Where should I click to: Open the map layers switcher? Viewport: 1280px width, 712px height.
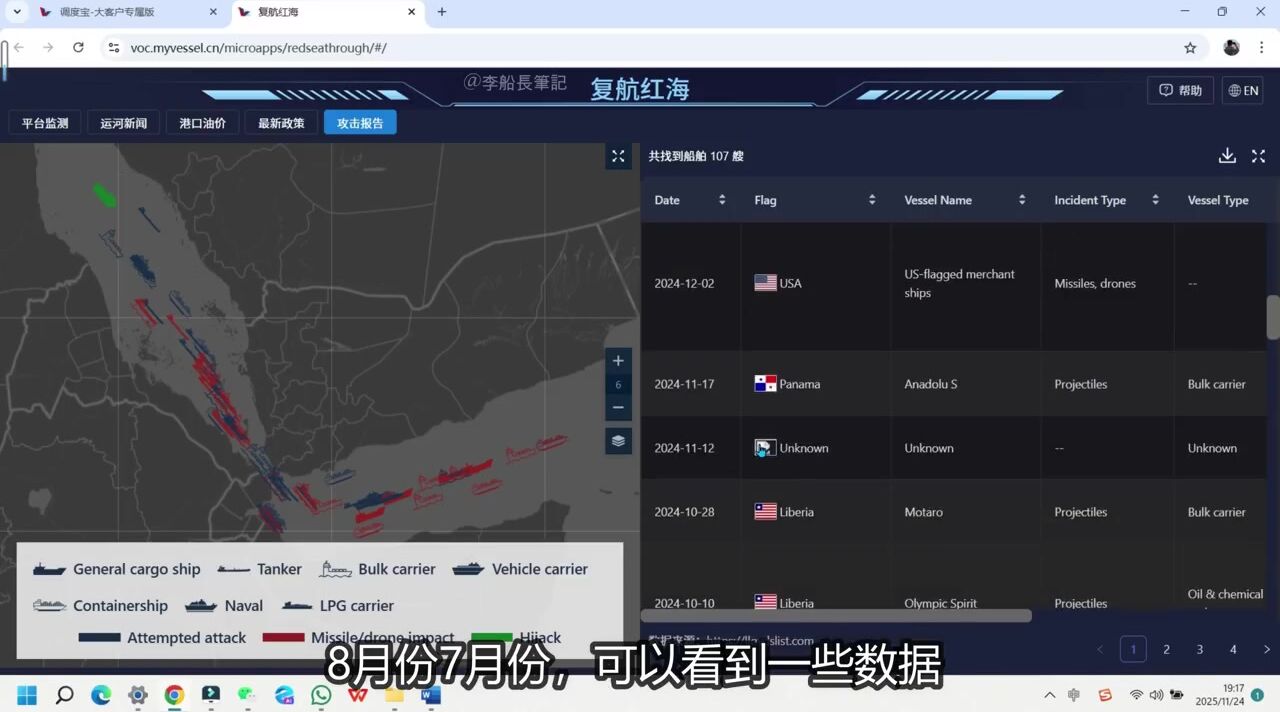(618, 441)
